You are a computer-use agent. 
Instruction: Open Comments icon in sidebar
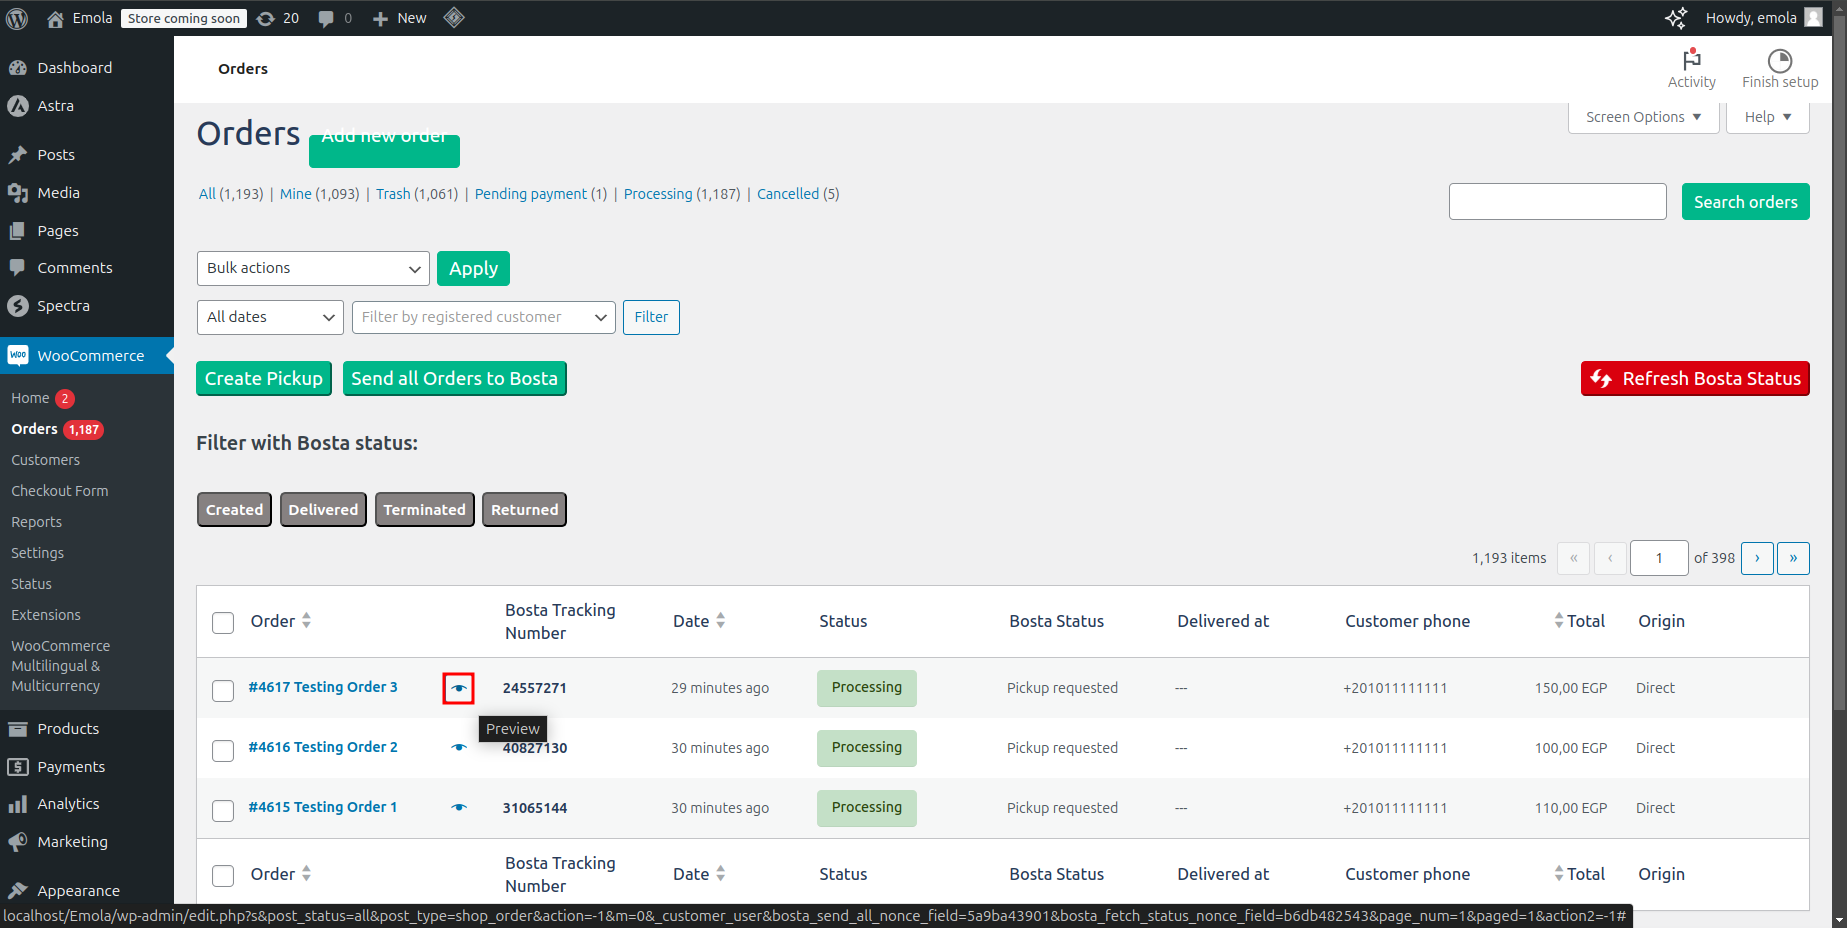[x=18, y=268]
